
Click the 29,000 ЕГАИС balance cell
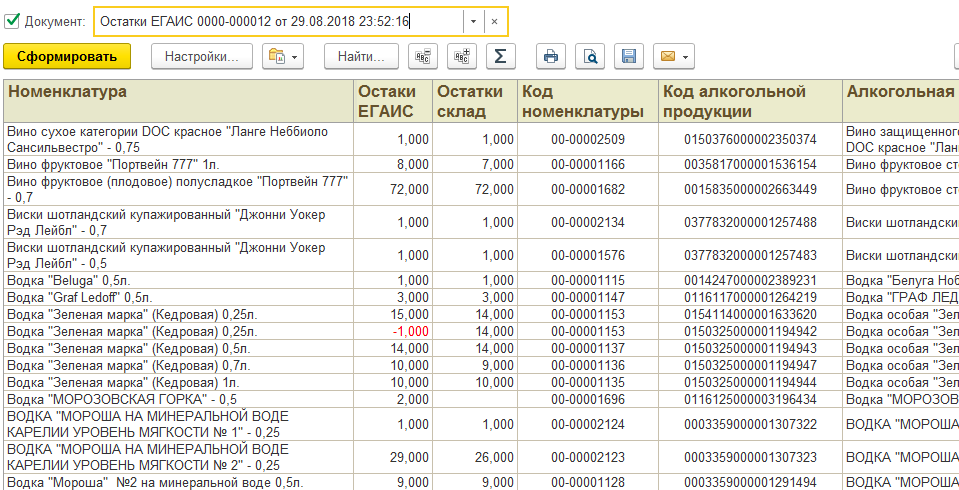tap(393, 458)
